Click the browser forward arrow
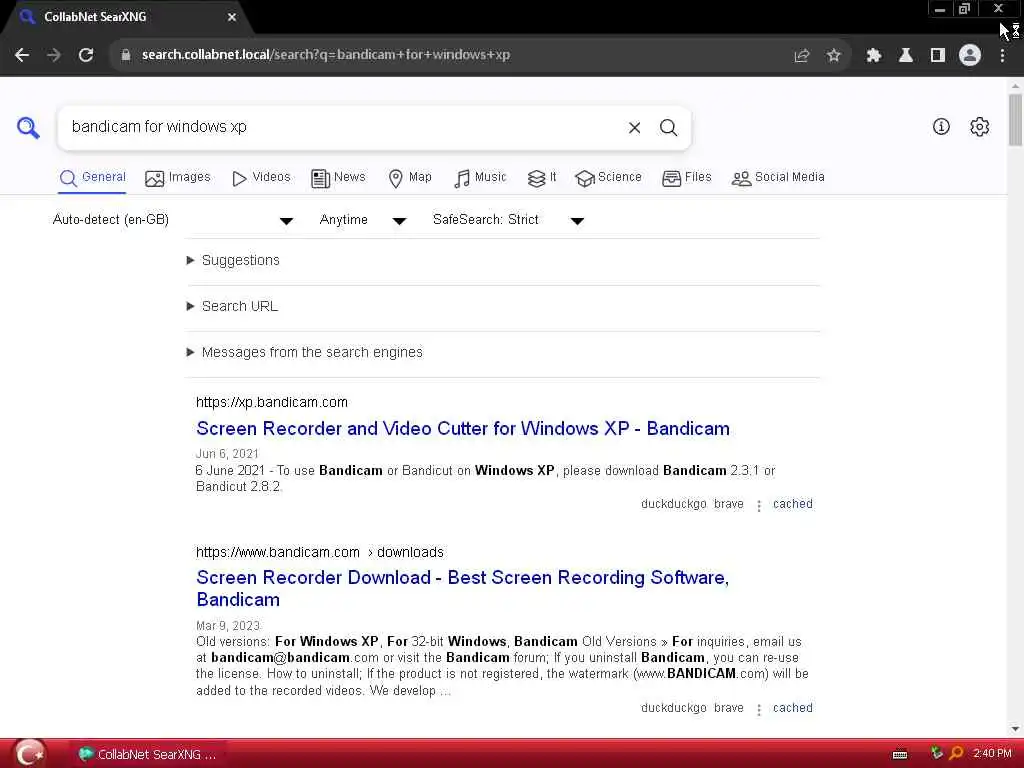The image size is (1024, 768). pos(54,55)
